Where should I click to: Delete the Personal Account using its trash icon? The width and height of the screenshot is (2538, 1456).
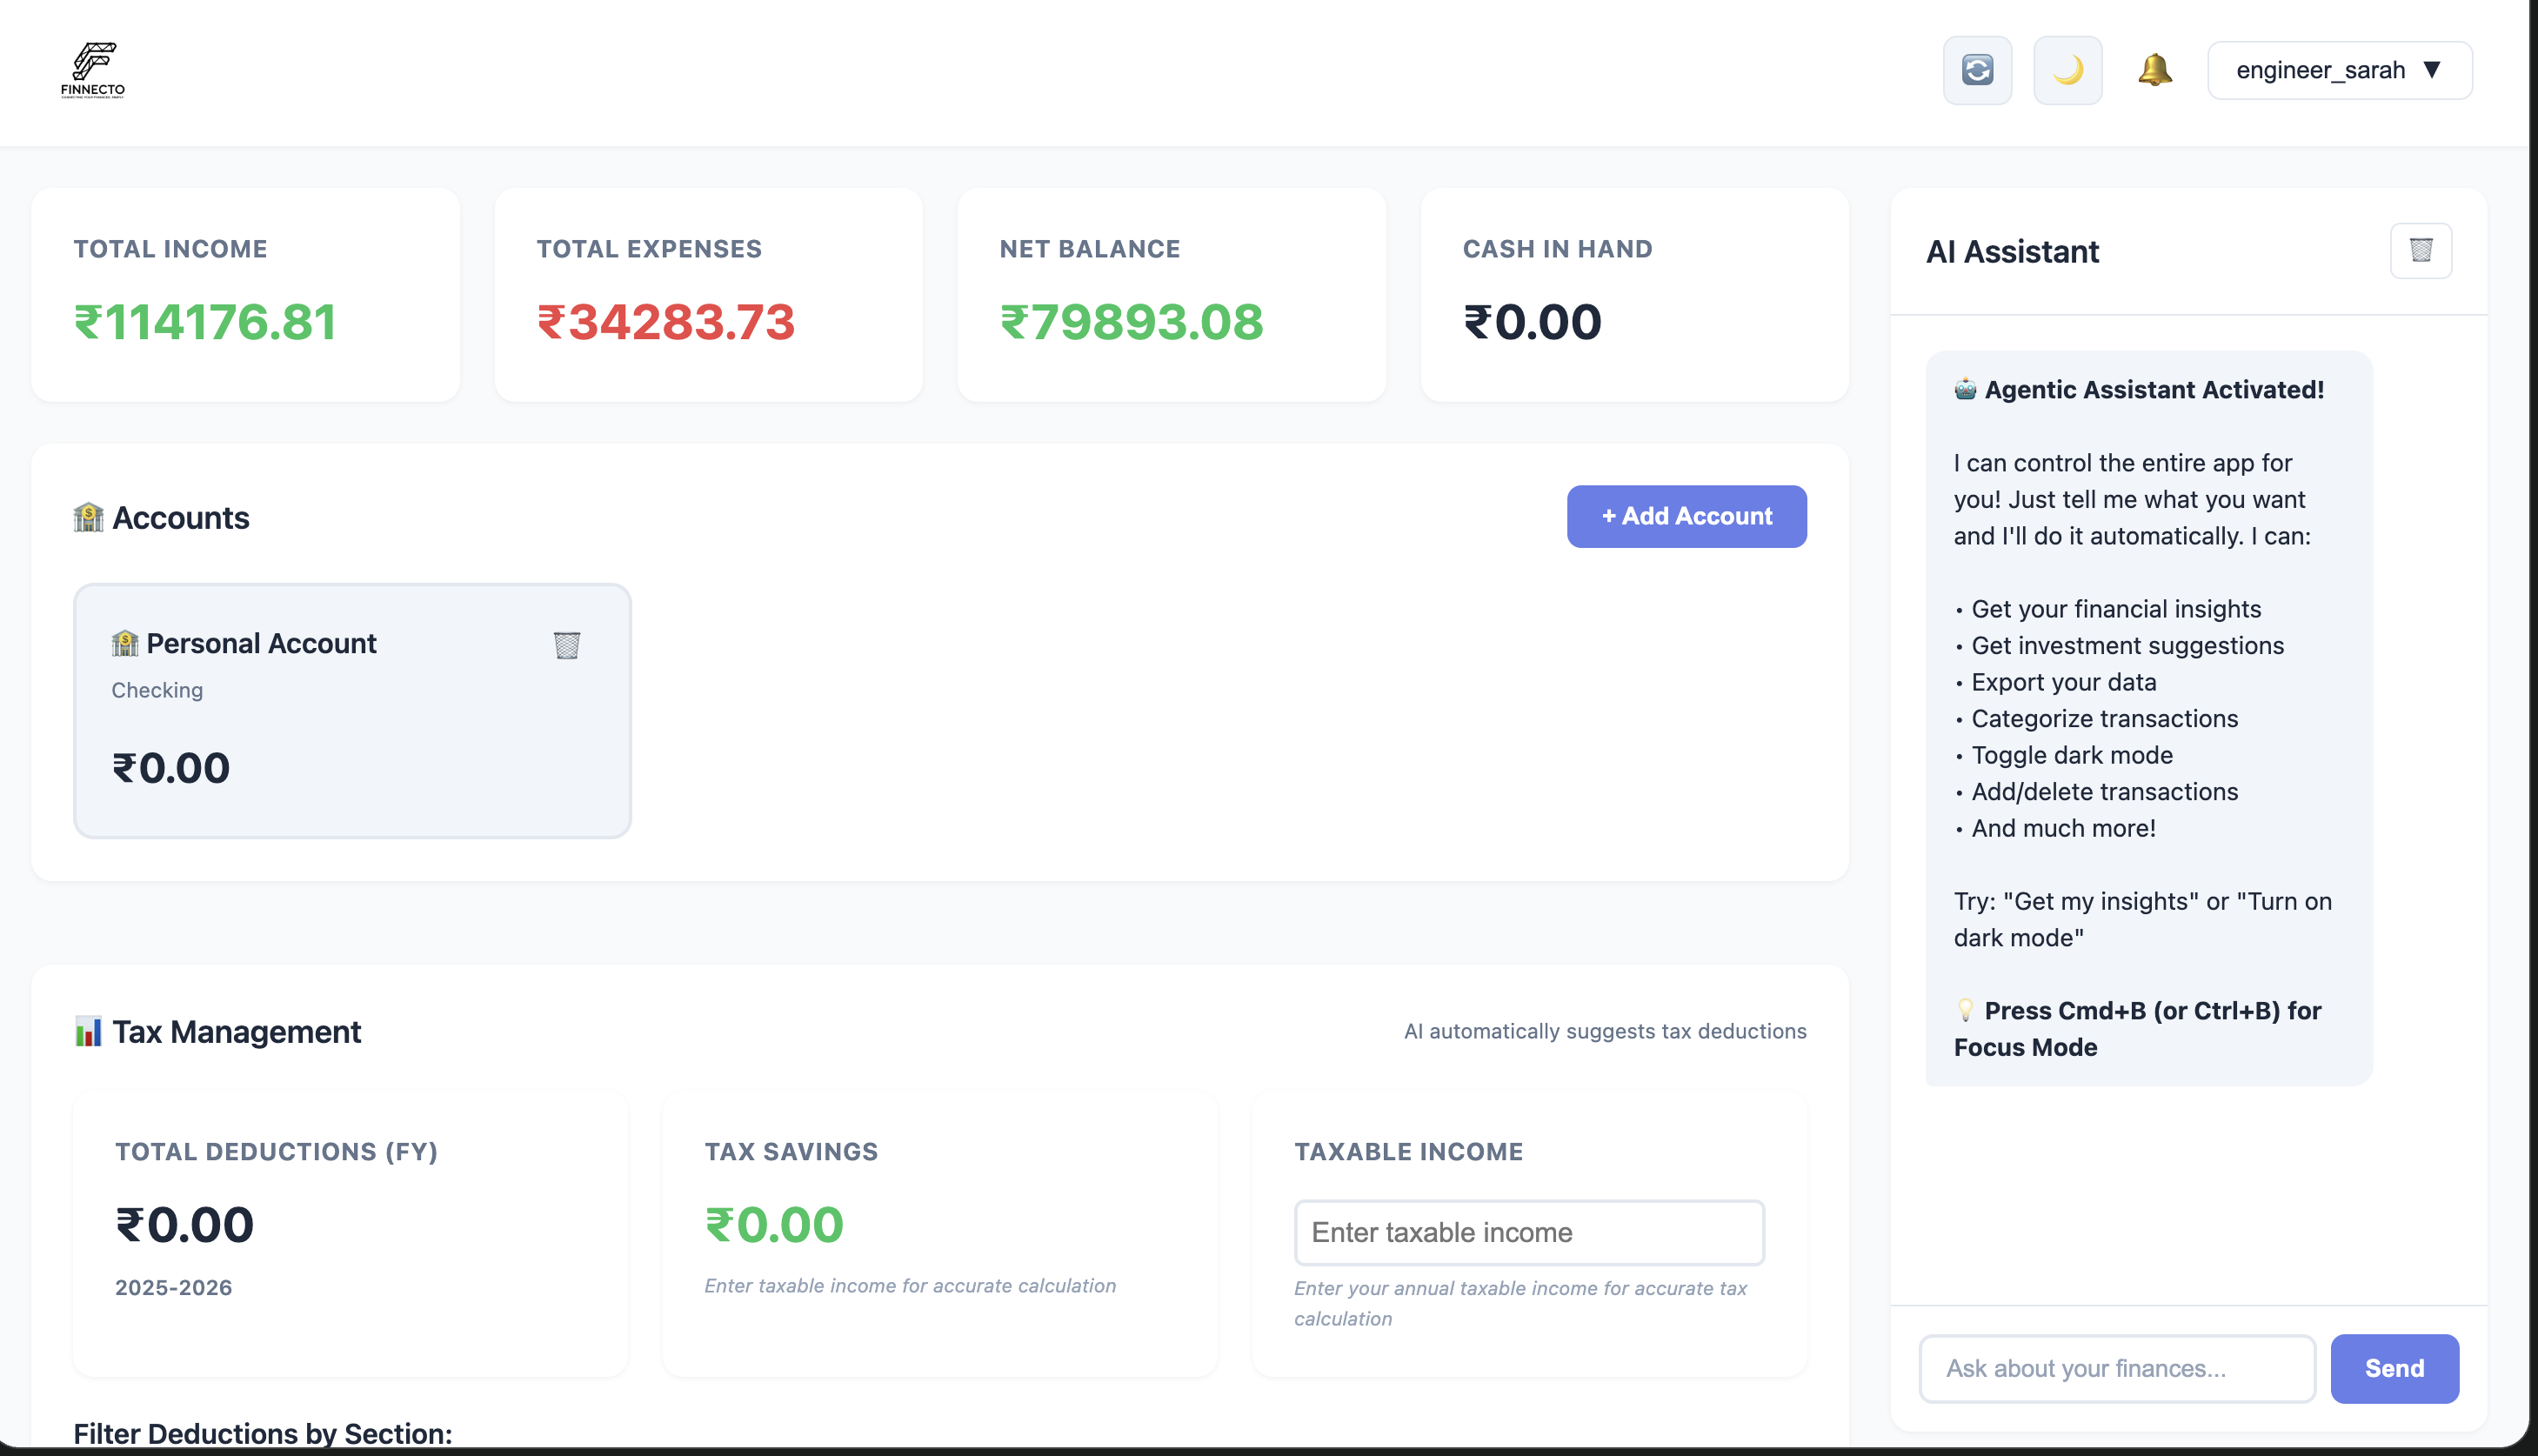(567, 645)
